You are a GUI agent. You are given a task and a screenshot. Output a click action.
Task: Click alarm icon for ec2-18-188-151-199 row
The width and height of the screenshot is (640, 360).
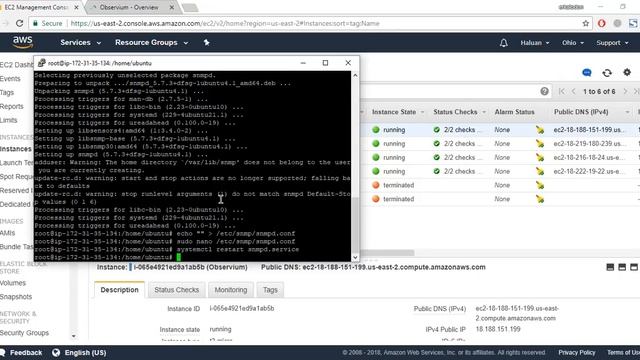tap(540, 130)
